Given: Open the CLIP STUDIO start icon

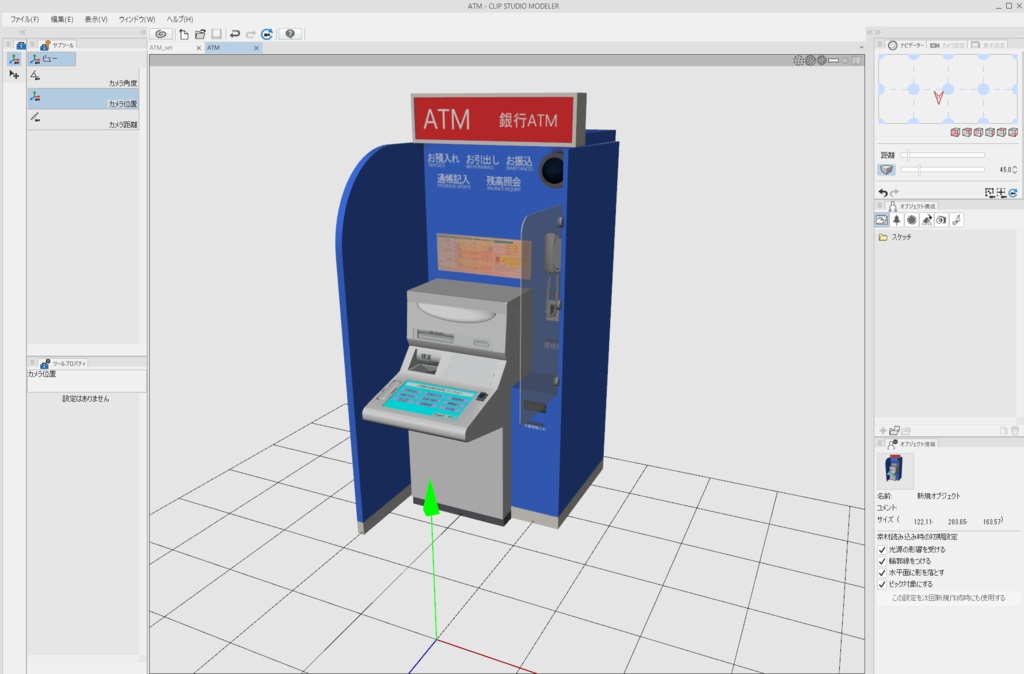Looking at the screenshot, I should click(160, 33).
